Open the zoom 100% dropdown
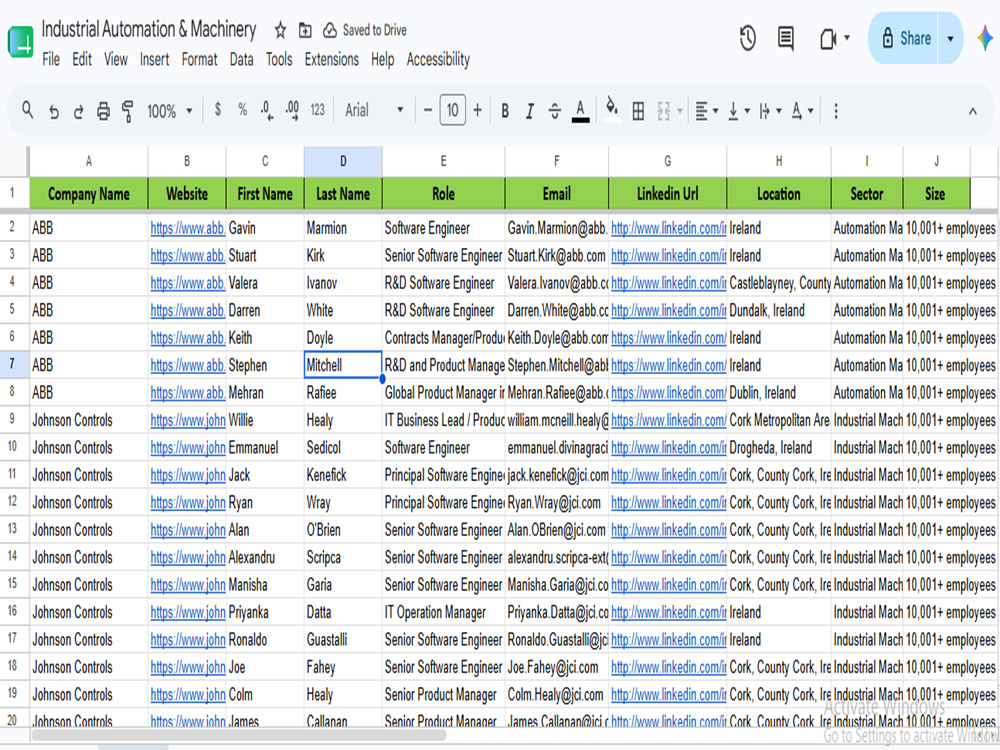1000x750 pixels. pos(170,111)
